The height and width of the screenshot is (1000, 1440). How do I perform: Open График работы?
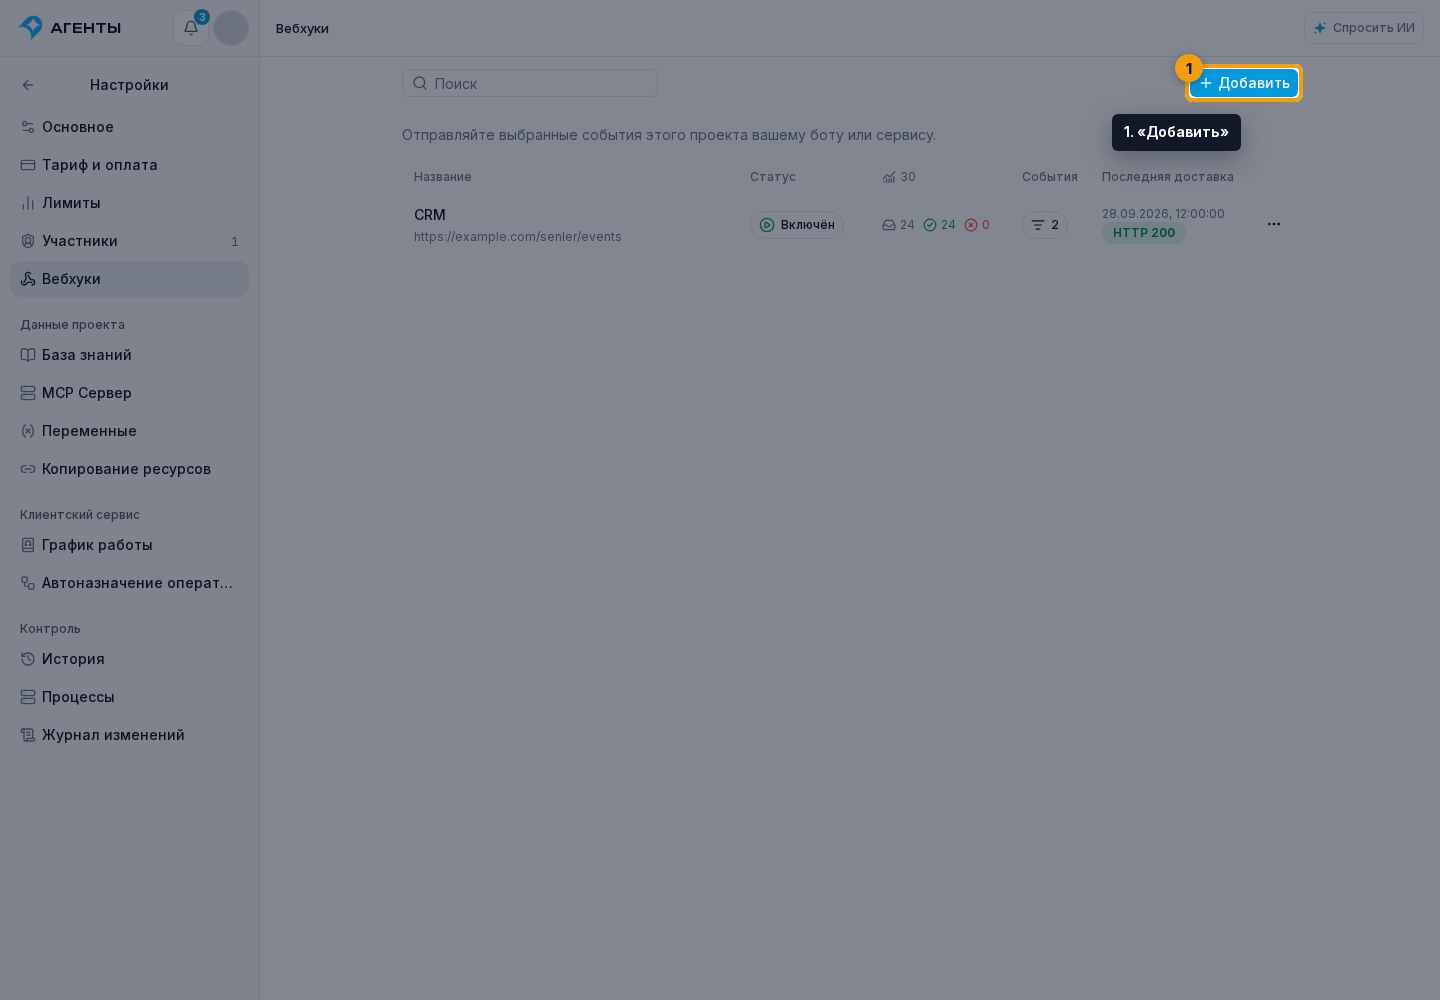click(x=129, y=545)
